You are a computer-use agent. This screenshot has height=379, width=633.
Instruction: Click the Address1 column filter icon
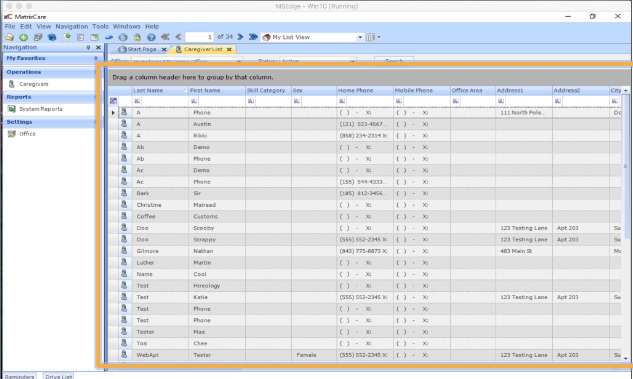[501, 101]
